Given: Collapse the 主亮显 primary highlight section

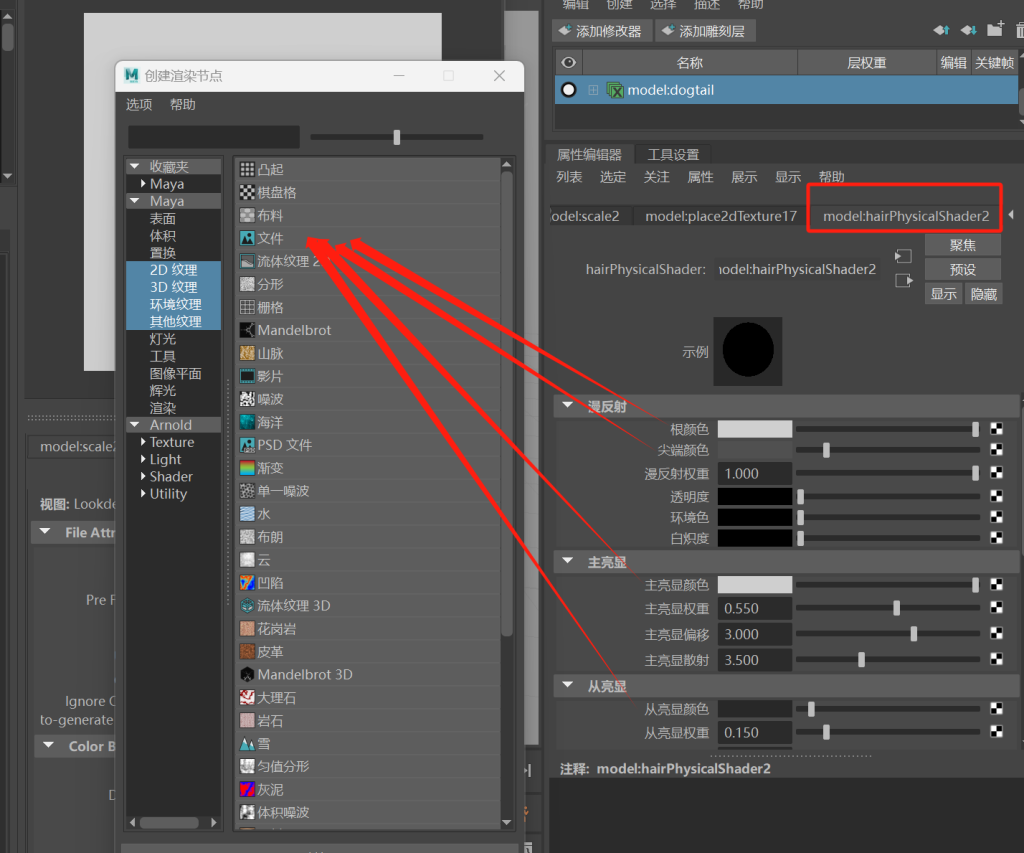Looking at the screenshot, I should (568, 561).
